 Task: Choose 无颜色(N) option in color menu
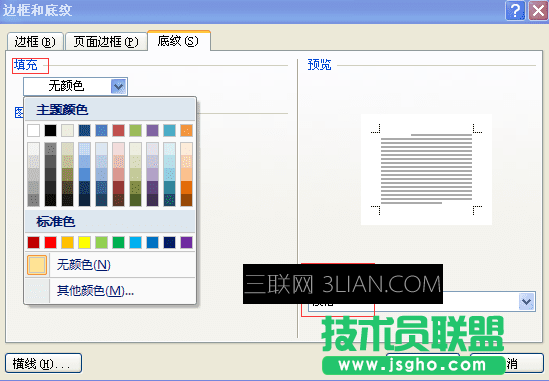[x=111, y=264]
